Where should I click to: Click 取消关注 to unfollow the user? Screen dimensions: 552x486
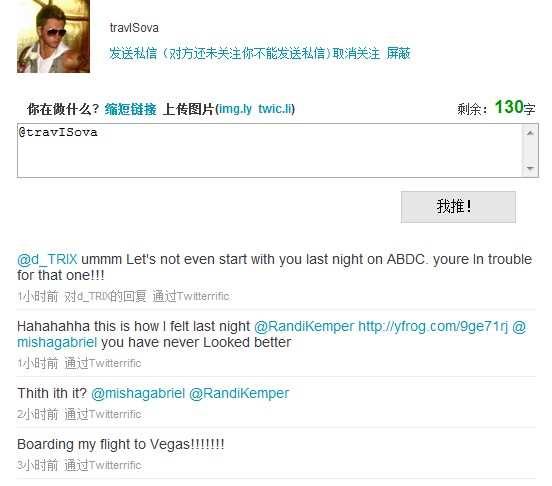pyautogui.click(x=356, y=53)
